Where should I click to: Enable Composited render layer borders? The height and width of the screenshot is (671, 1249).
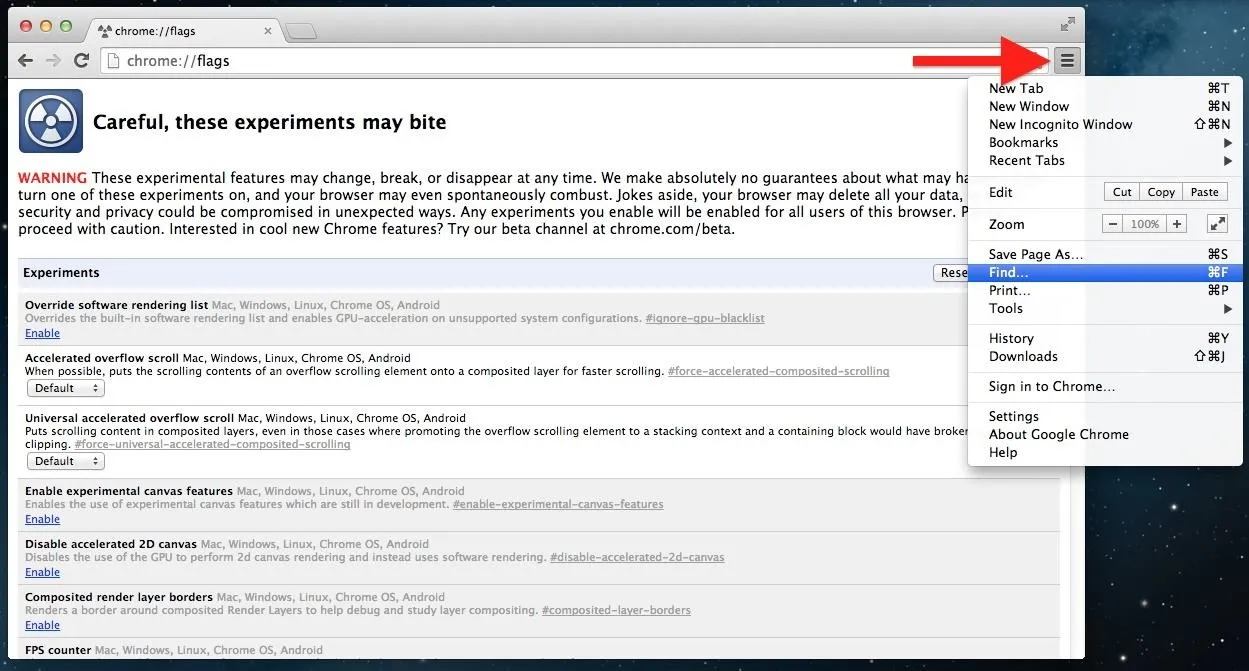(42, 626)
